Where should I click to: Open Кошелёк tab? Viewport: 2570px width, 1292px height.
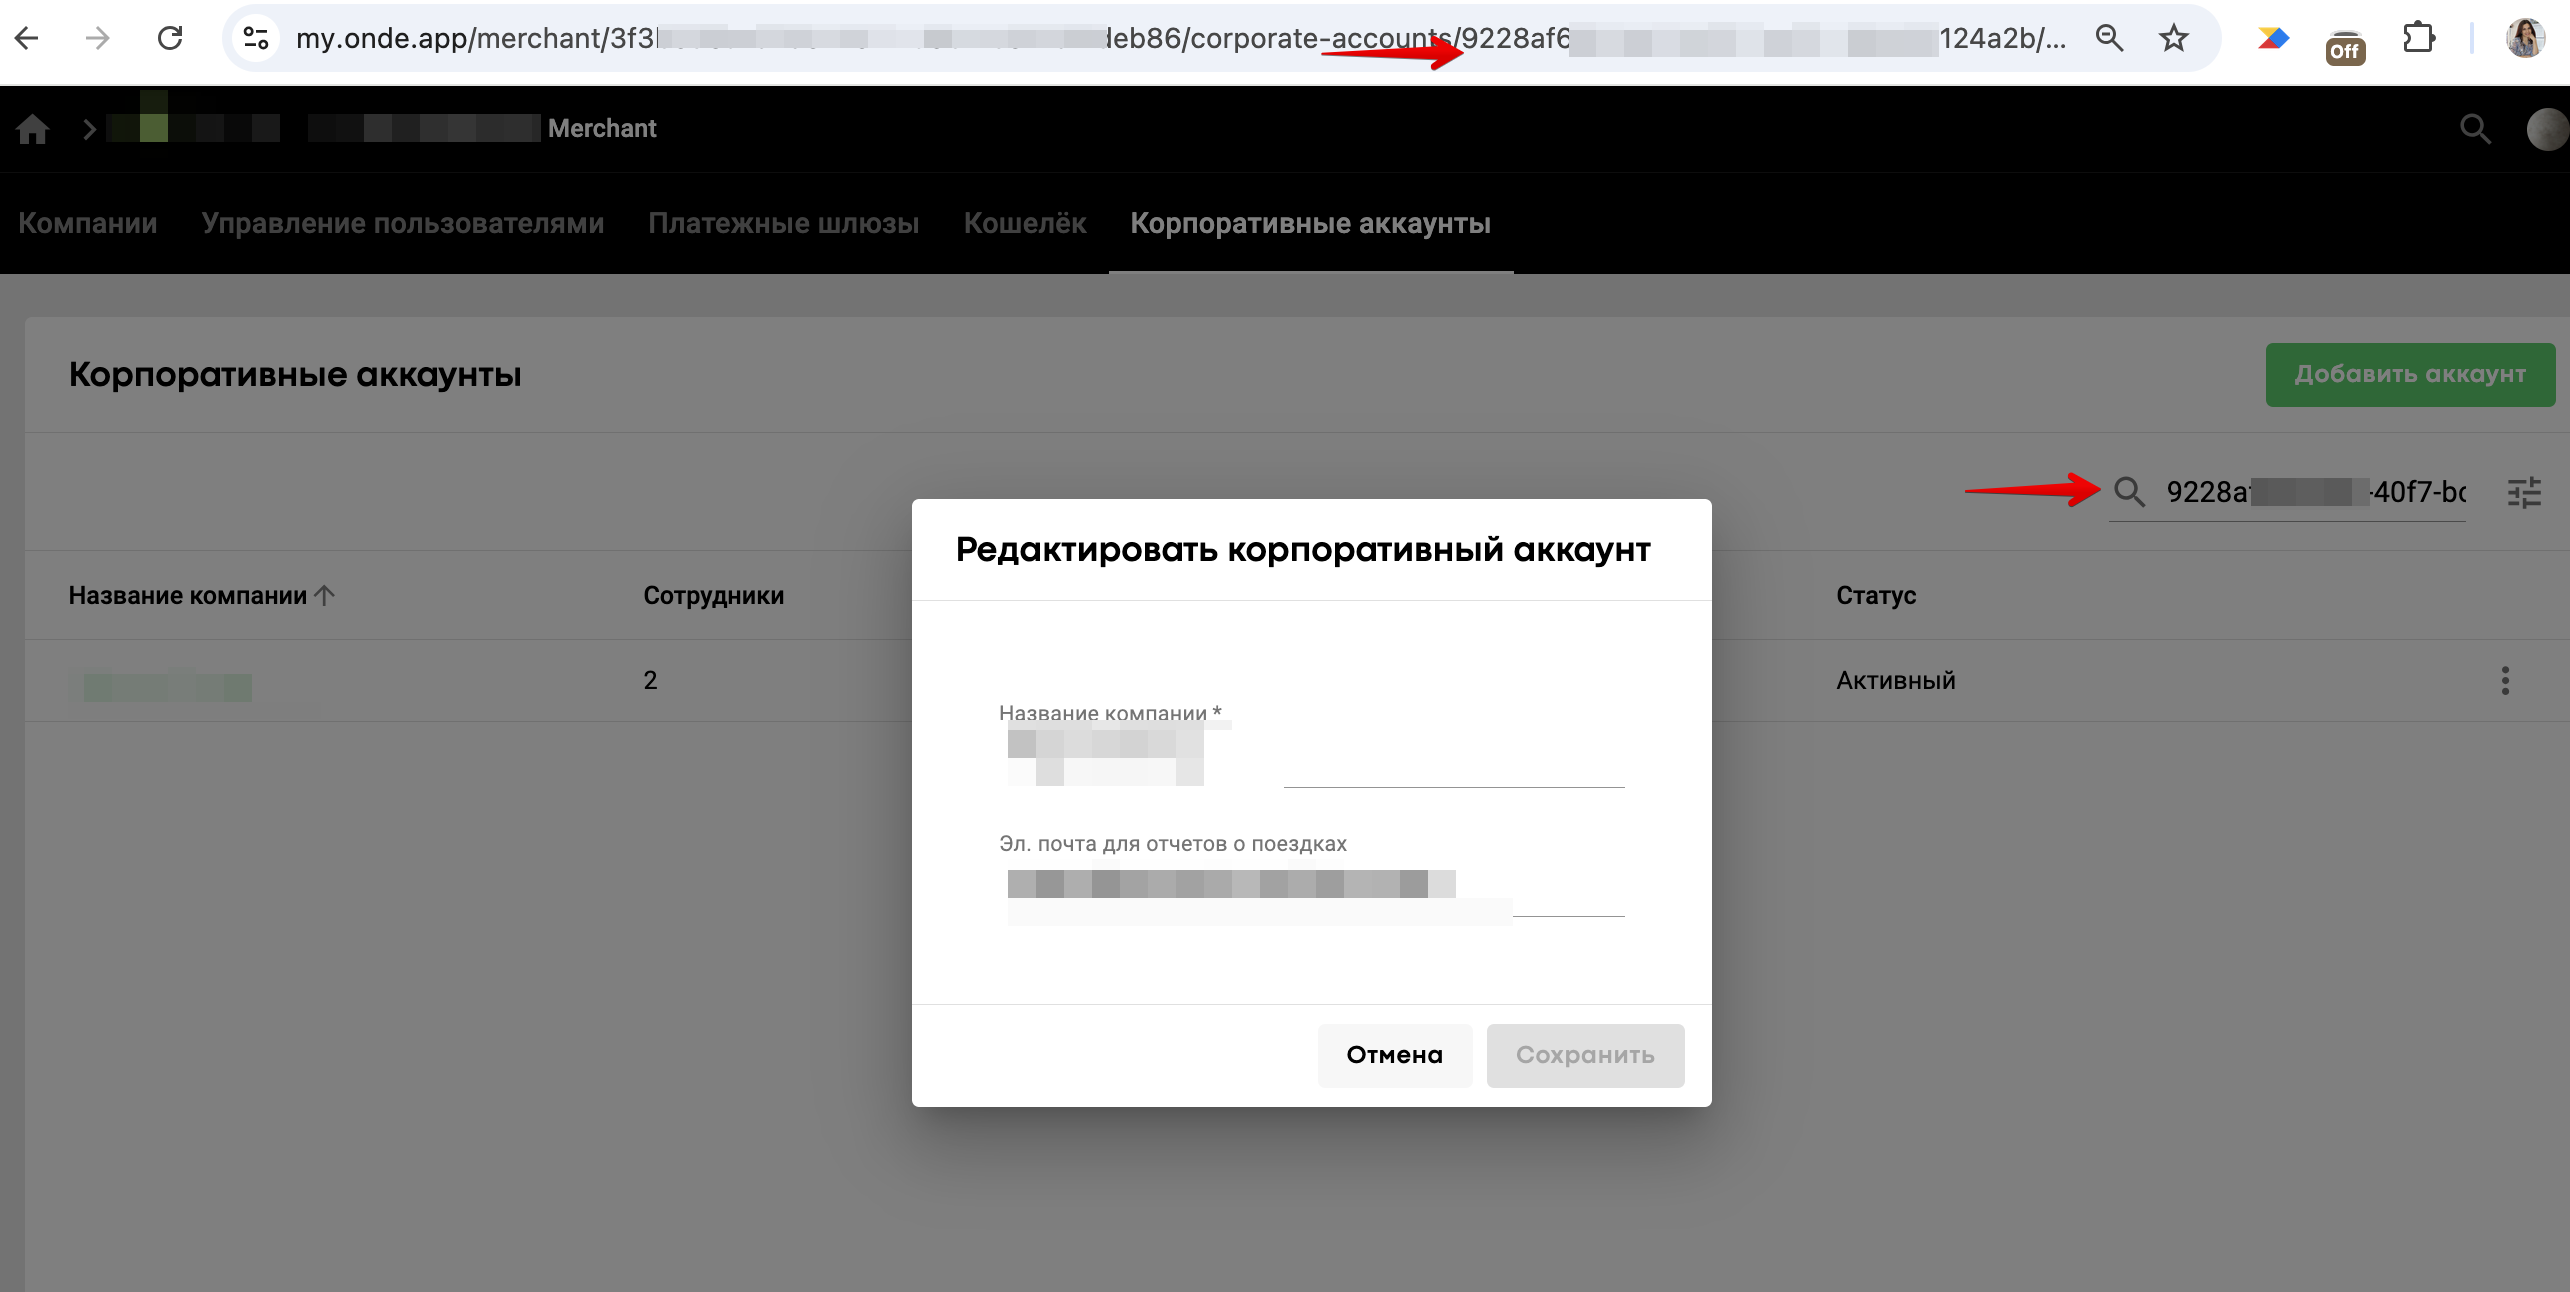coord(1024,223)
